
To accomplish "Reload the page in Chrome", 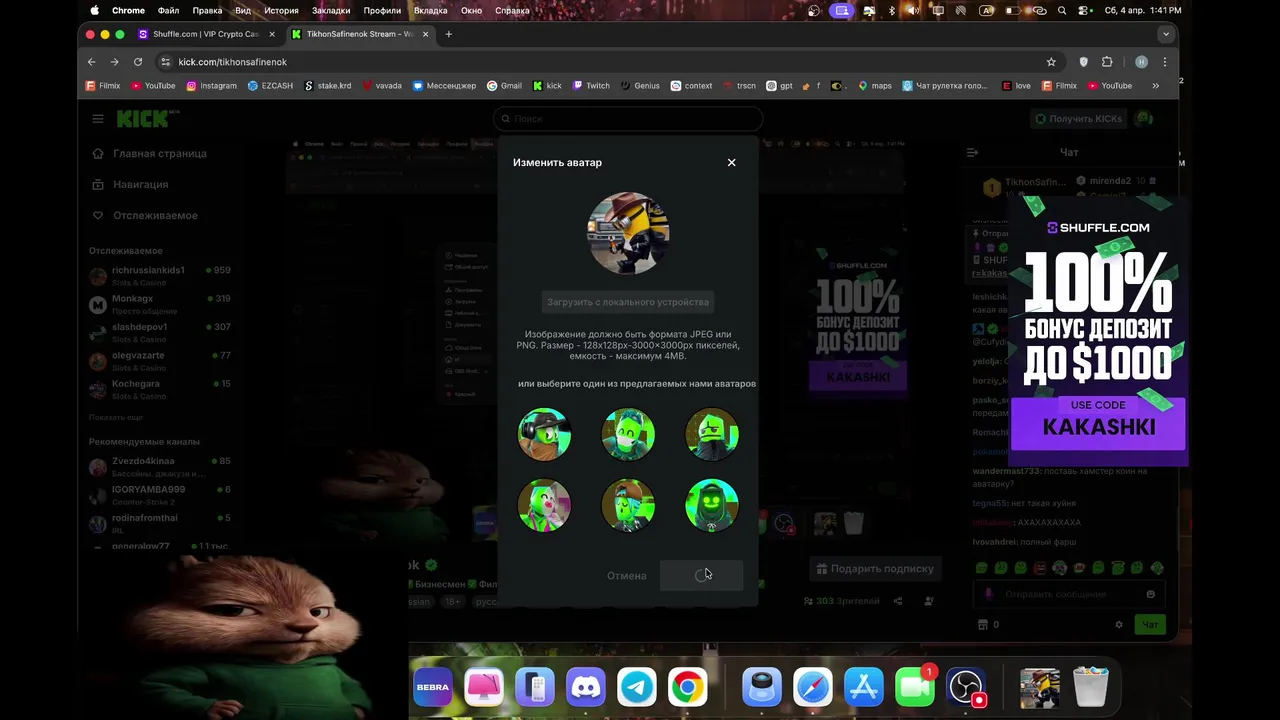I will [x=138, y=62].
